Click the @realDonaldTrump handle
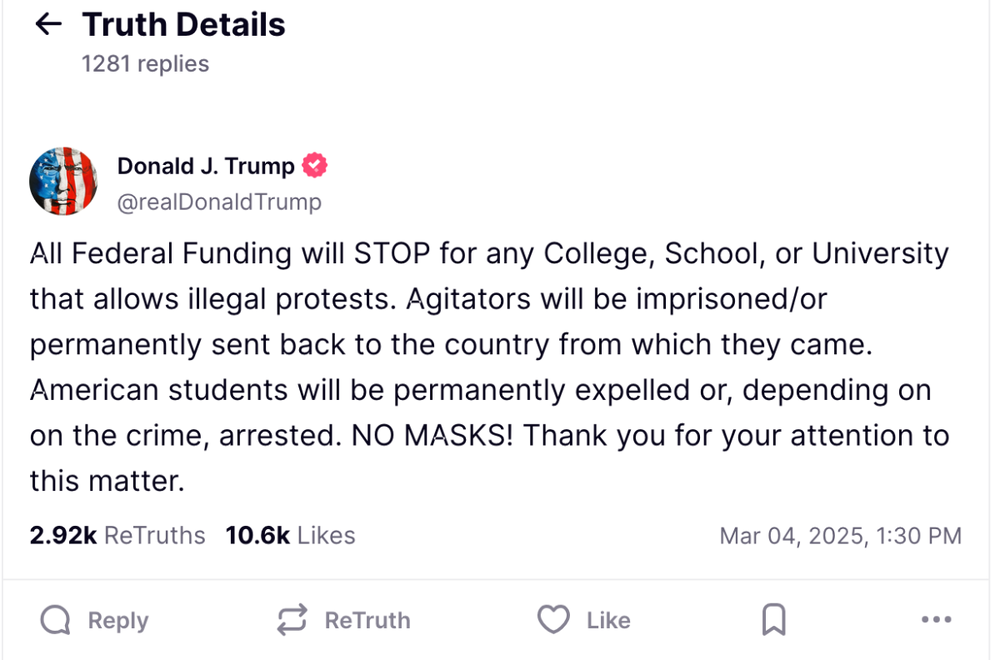This screenshot has height=660, width=1000. pyautogui.click(x=219, y=202)
